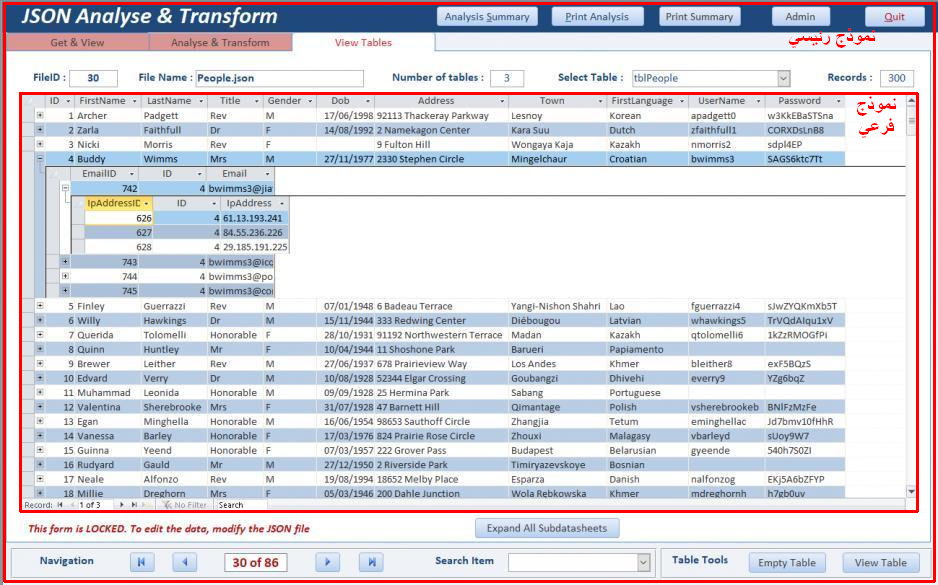938x585 pixels.
Task: Open Search Item combo box dropdown
Action: coord(644,562)
